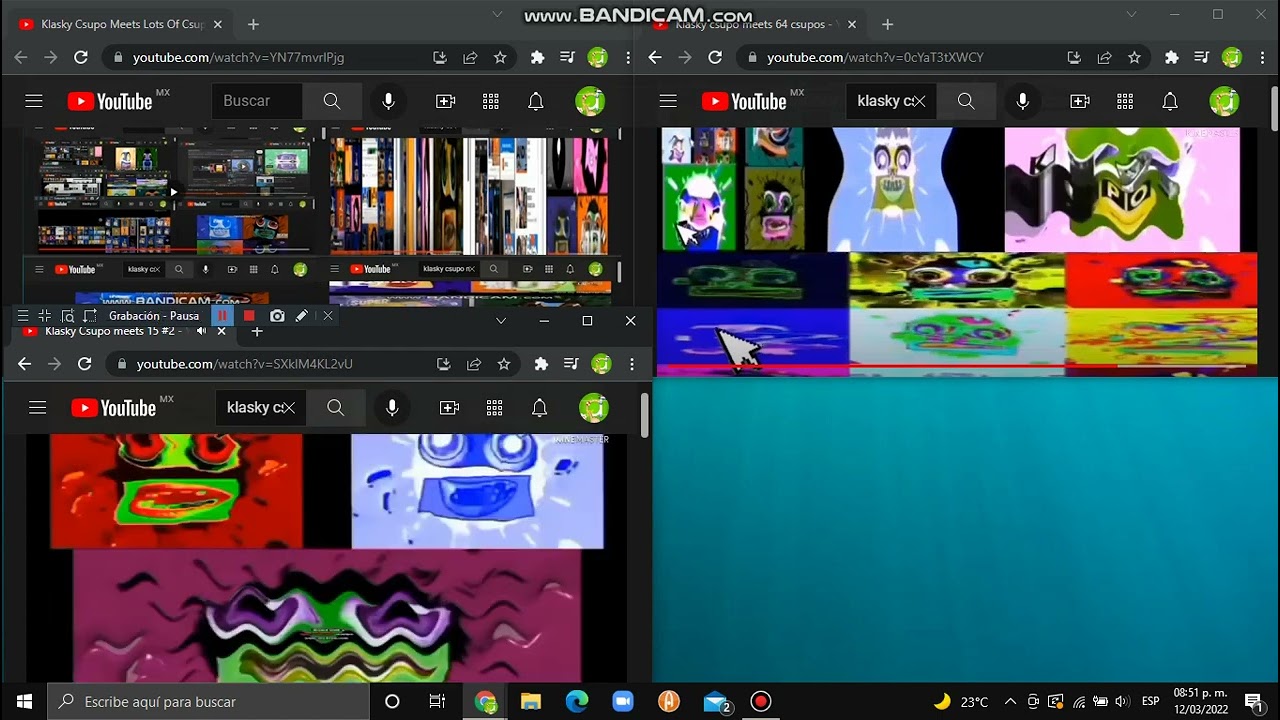1280x720 pixels.
Task: Open File Explorer from the taskbar
Action: [x=530, y=701]
